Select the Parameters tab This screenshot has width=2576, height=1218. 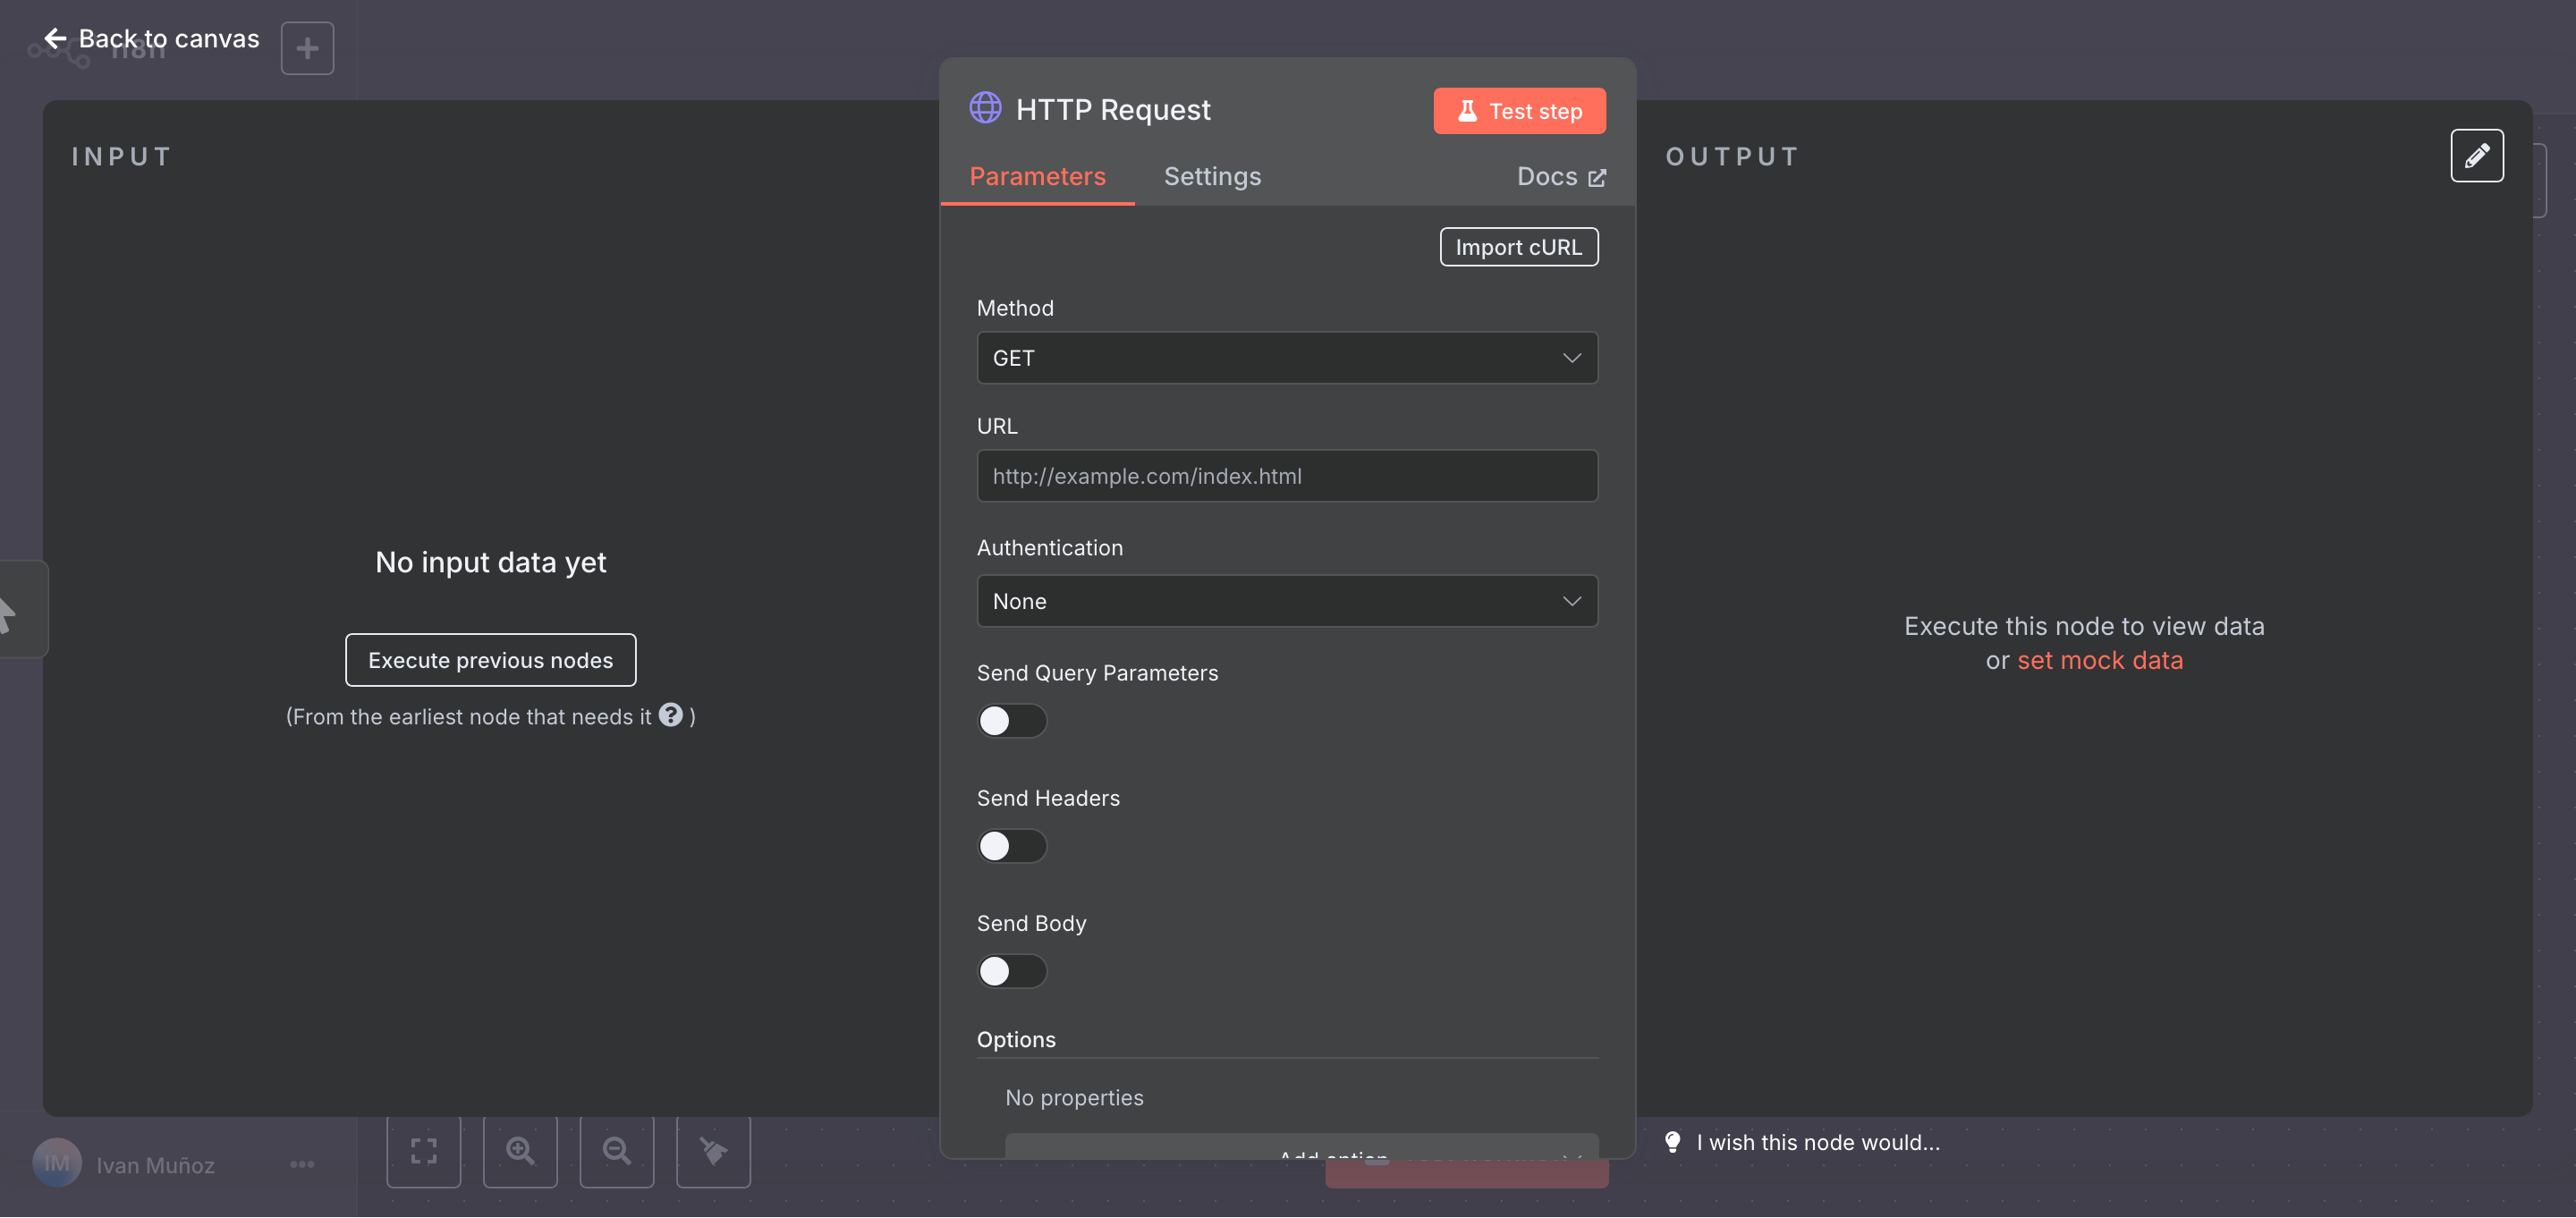click(x=1037, y=176)
